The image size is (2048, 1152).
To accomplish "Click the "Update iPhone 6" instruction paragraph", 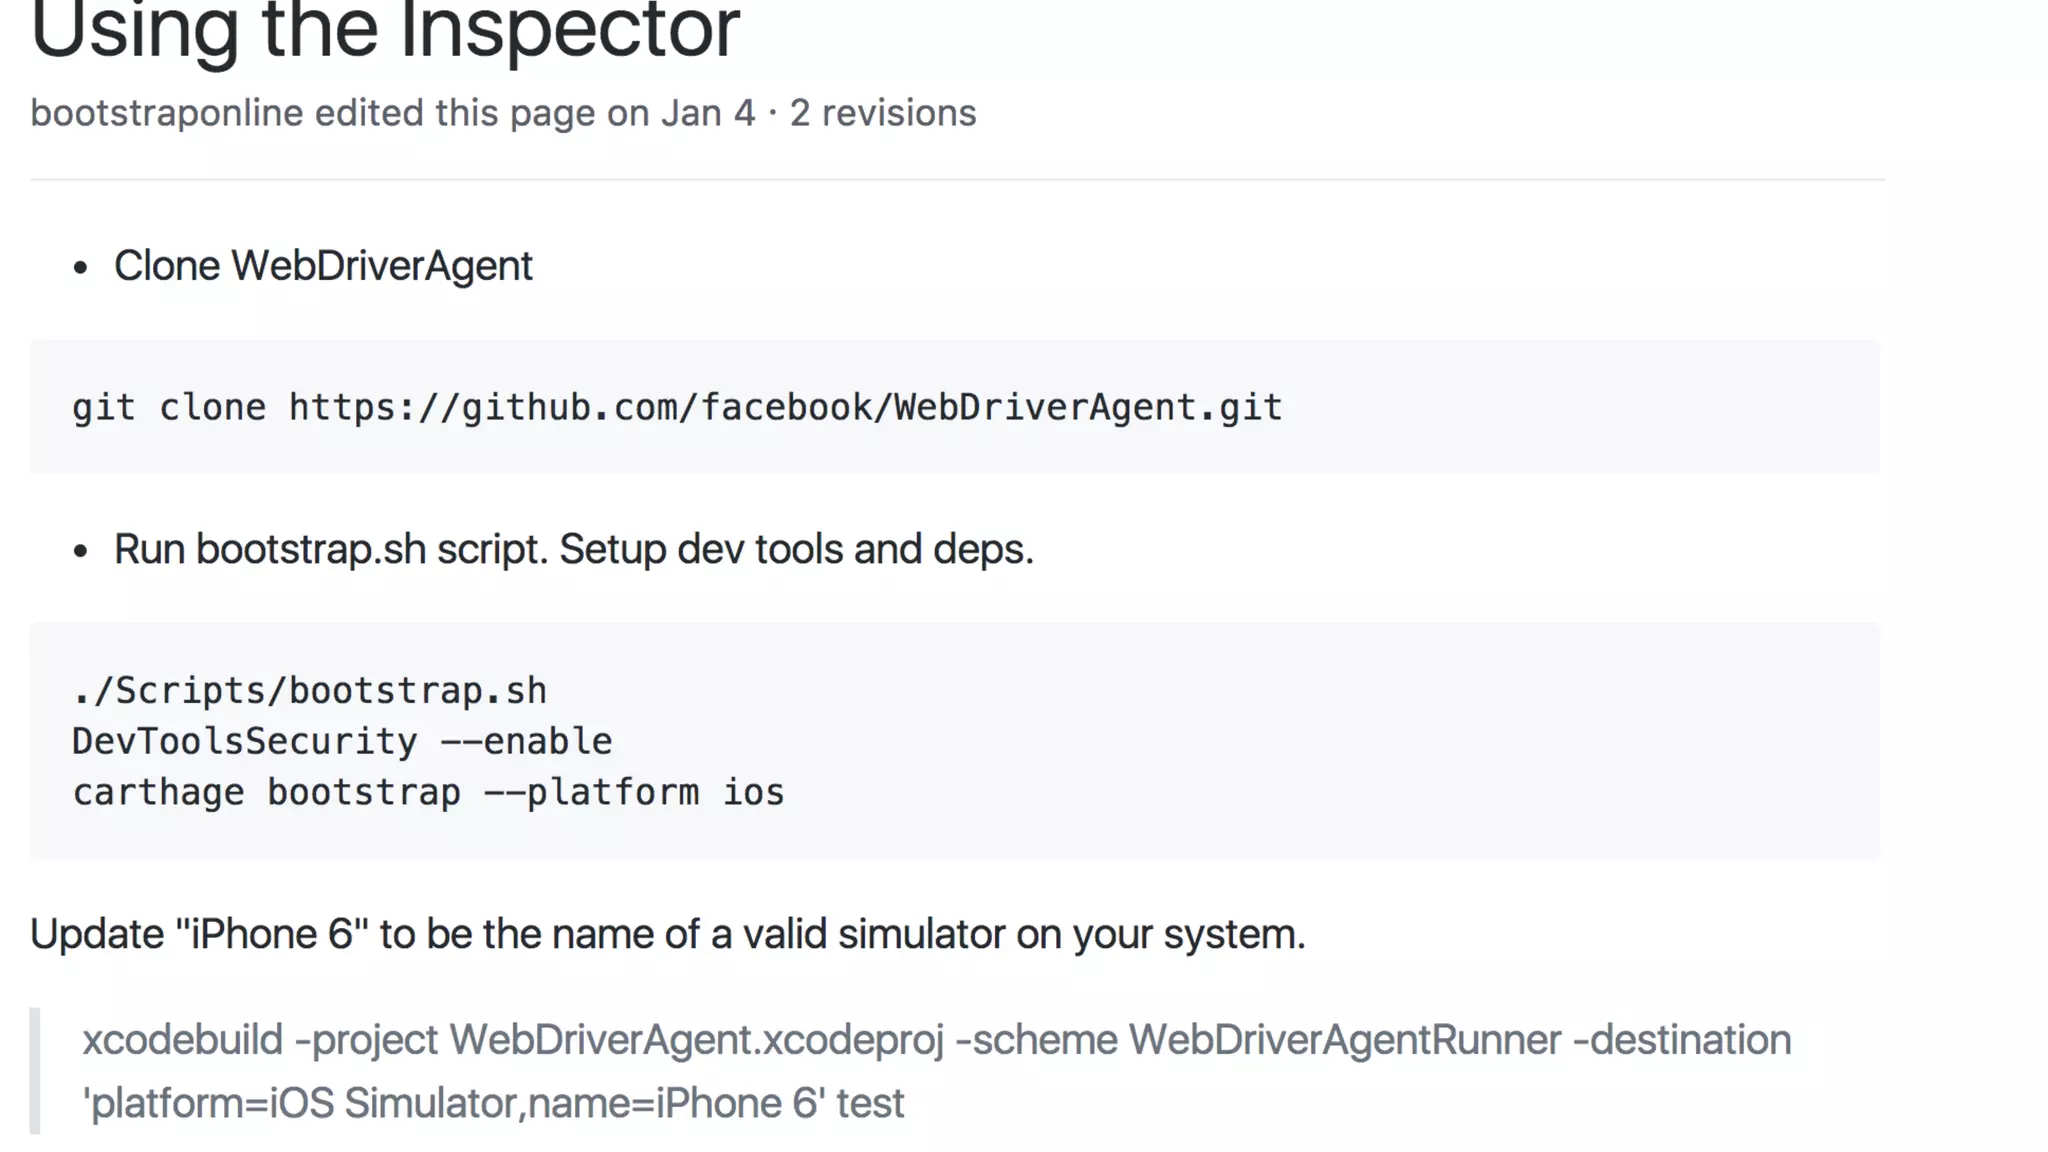I will (x=667, y=934).
